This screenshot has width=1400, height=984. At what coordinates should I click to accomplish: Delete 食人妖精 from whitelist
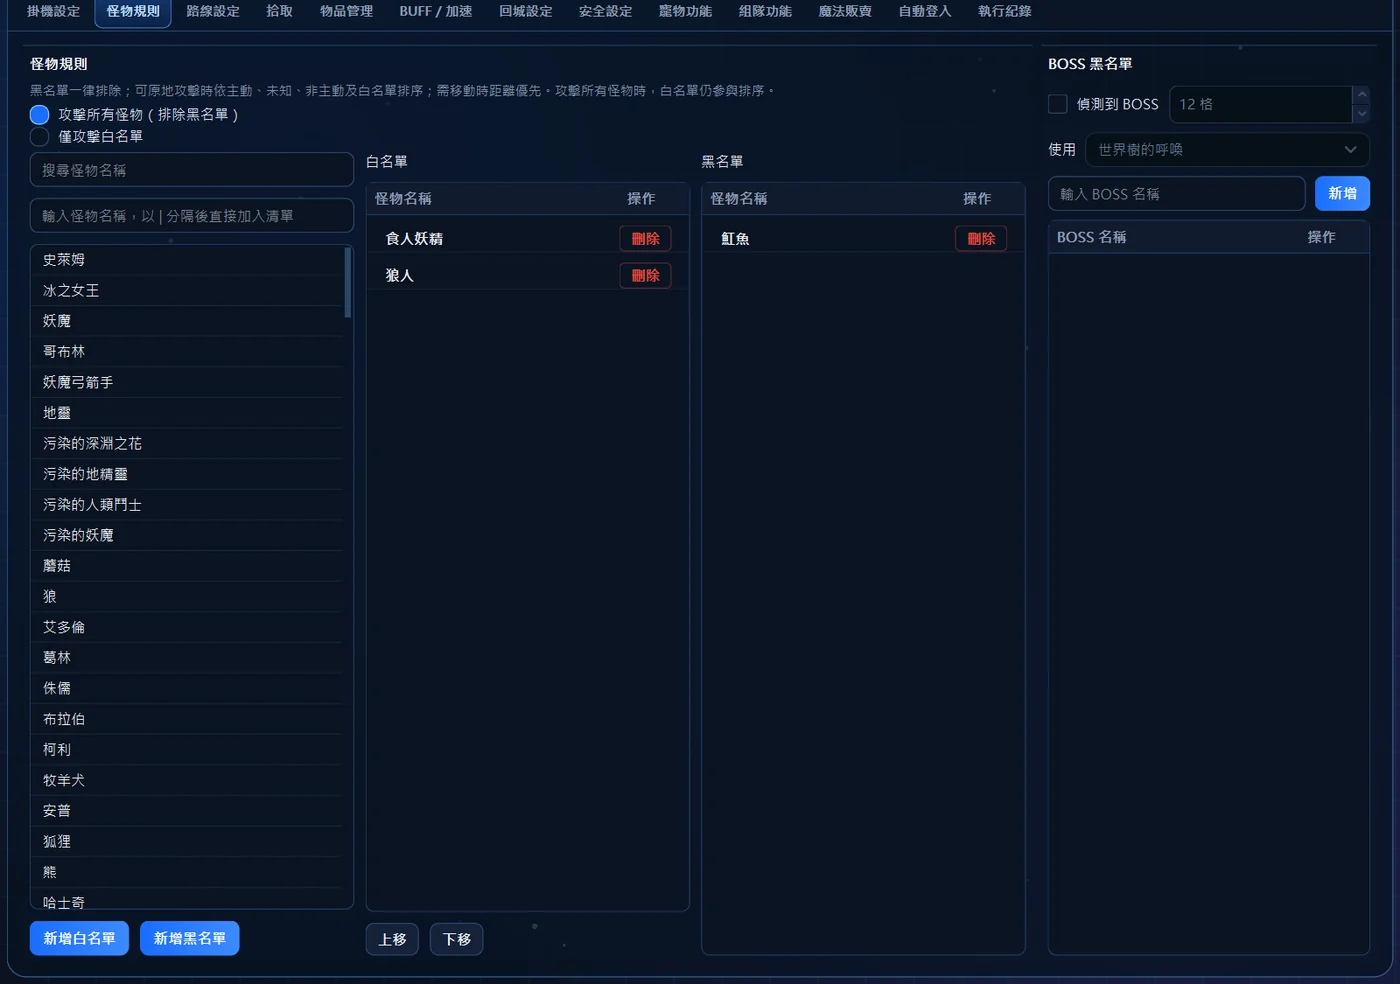pos(646,239)
